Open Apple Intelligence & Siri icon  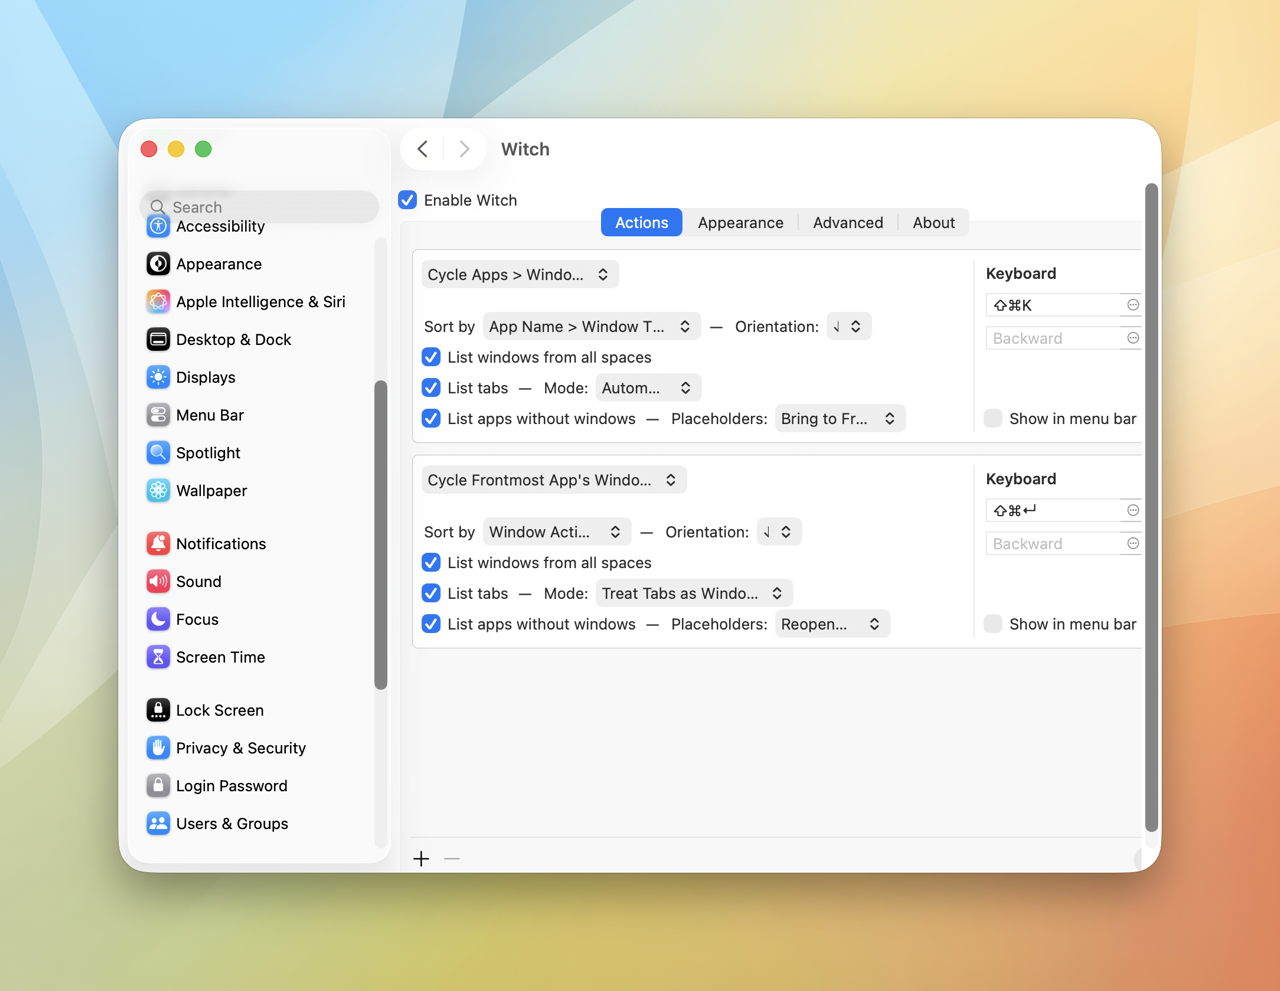click(x=158, y=302)
